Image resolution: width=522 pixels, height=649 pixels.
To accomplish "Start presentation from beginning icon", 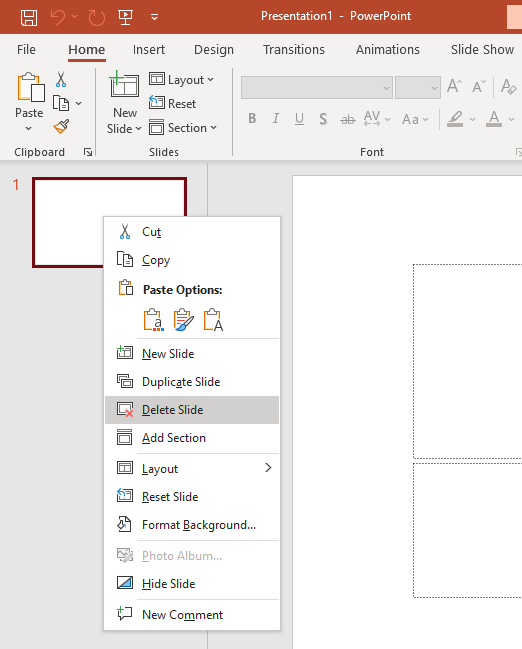I will [x=125, y=17].
